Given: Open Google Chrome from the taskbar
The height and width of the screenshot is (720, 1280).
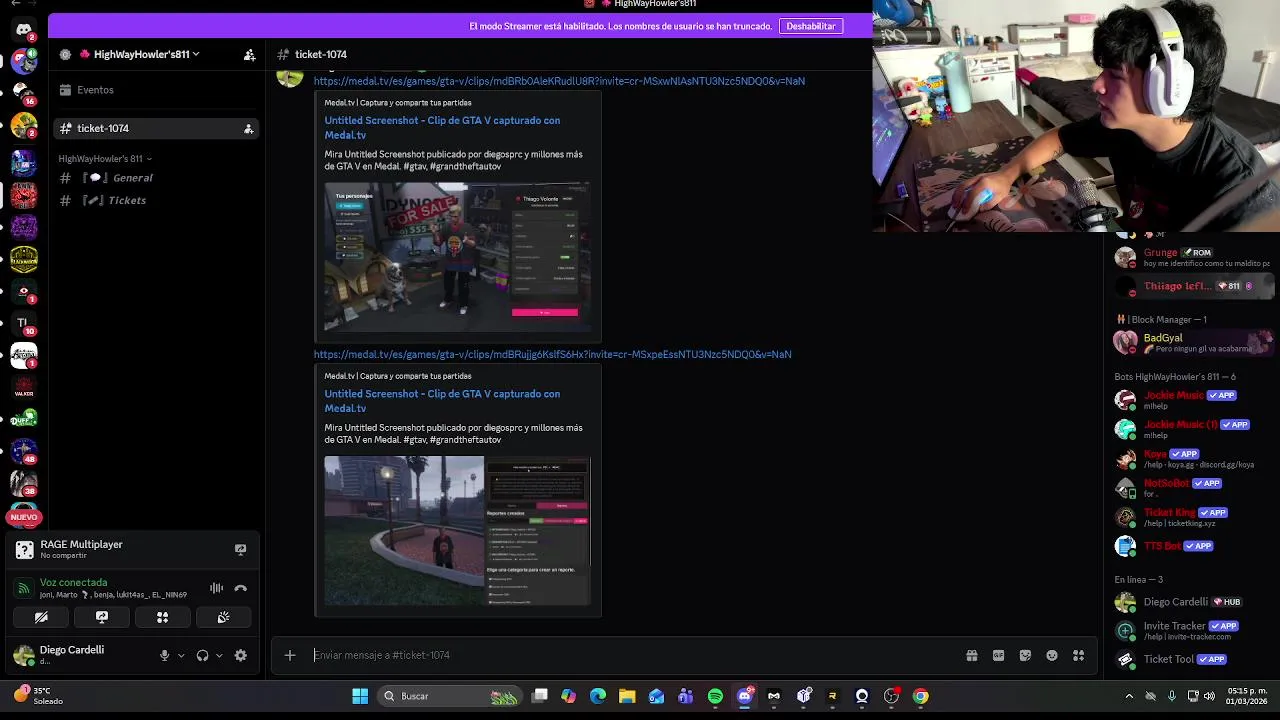Looking at the screenshot, I should (x=920, y=696).
